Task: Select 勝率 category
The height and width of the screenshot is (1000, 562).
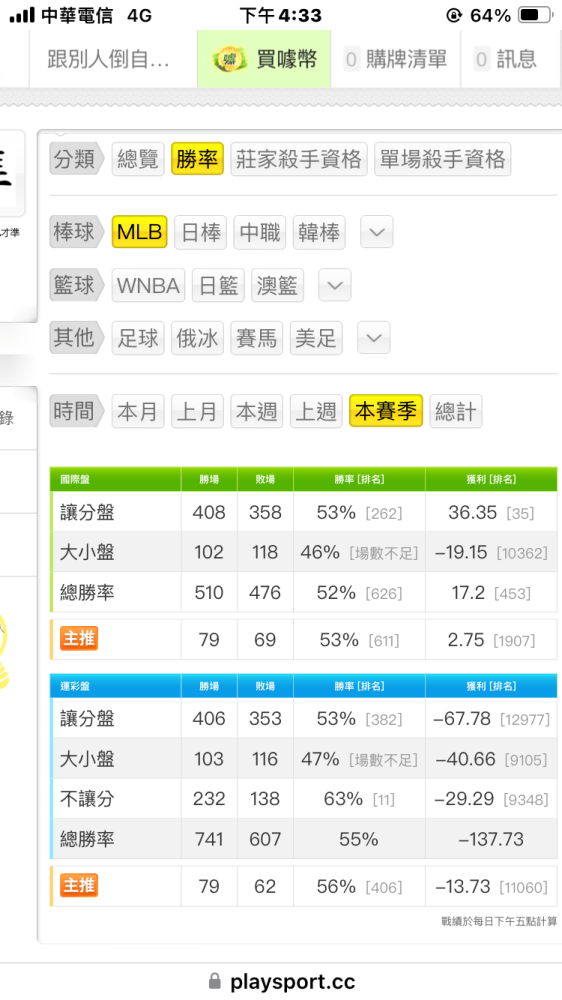Action: tap(197, 159)
